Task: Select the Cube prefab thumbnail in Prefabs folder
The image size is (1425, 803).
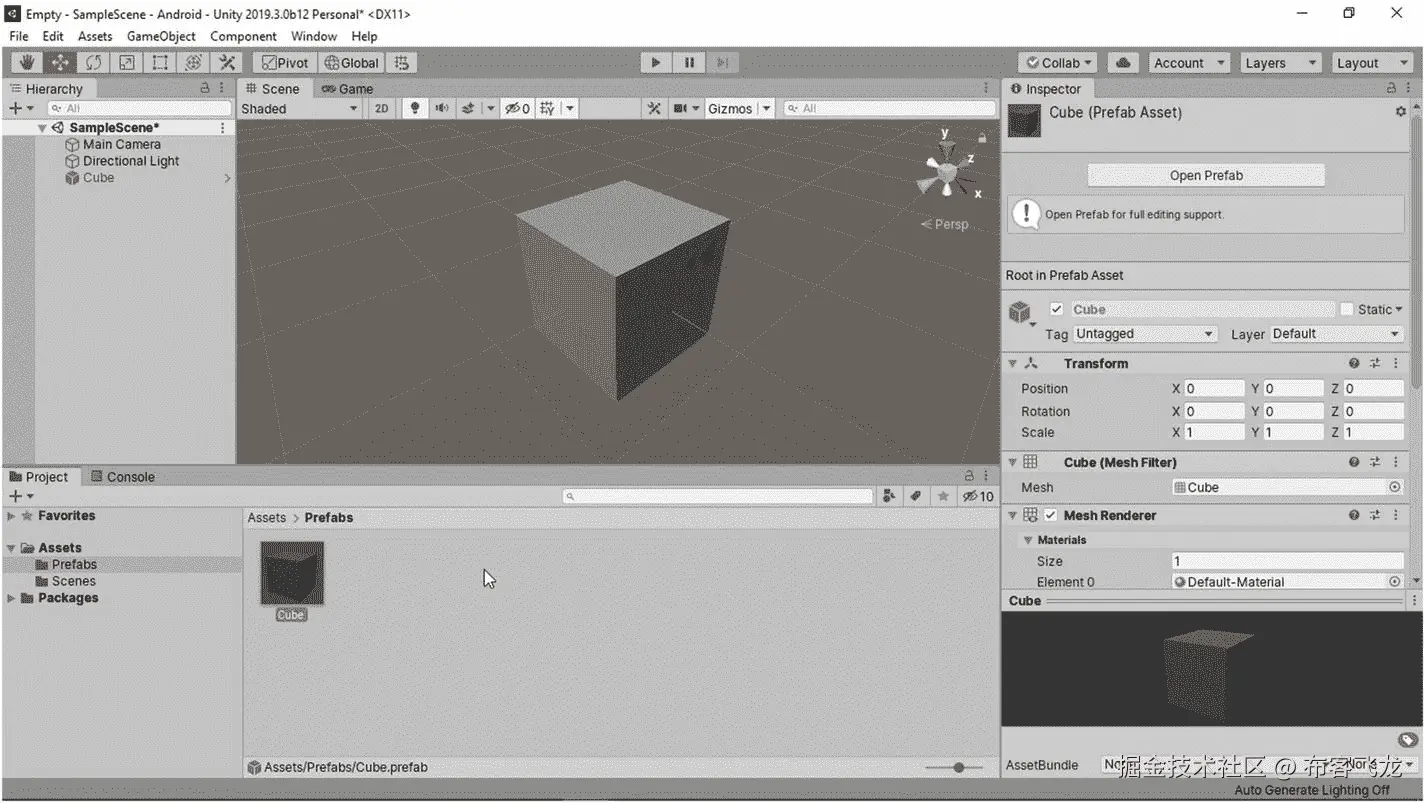Action: (291, 572)
